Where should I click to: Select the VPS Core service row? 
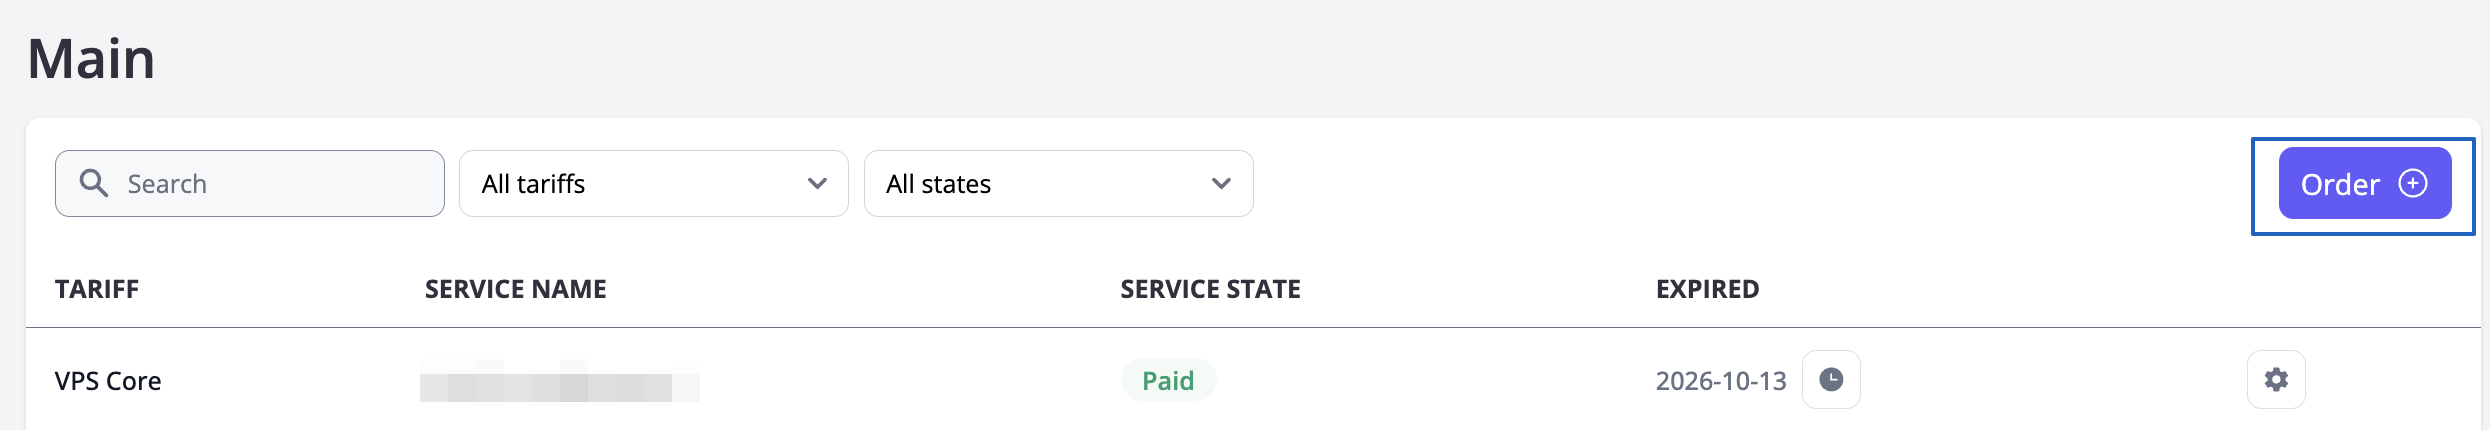900,381
